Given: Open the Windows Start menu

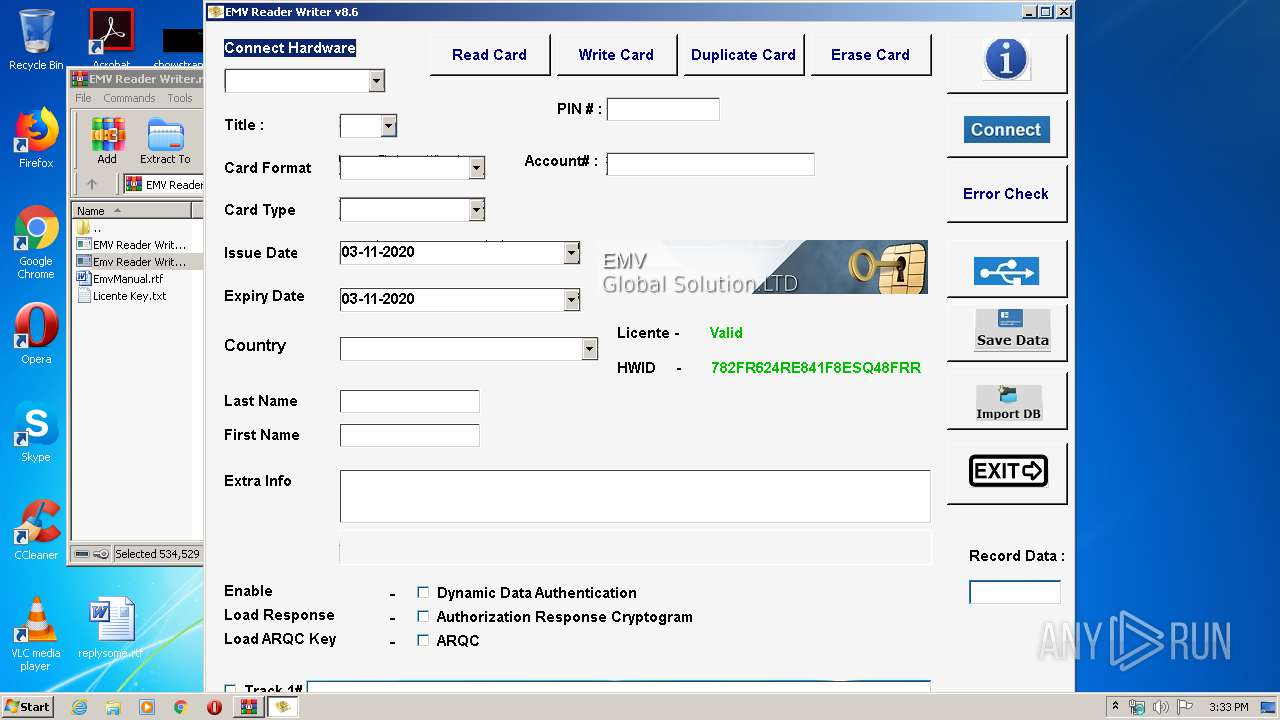Looking at the screenshot, I should point(28,707).
